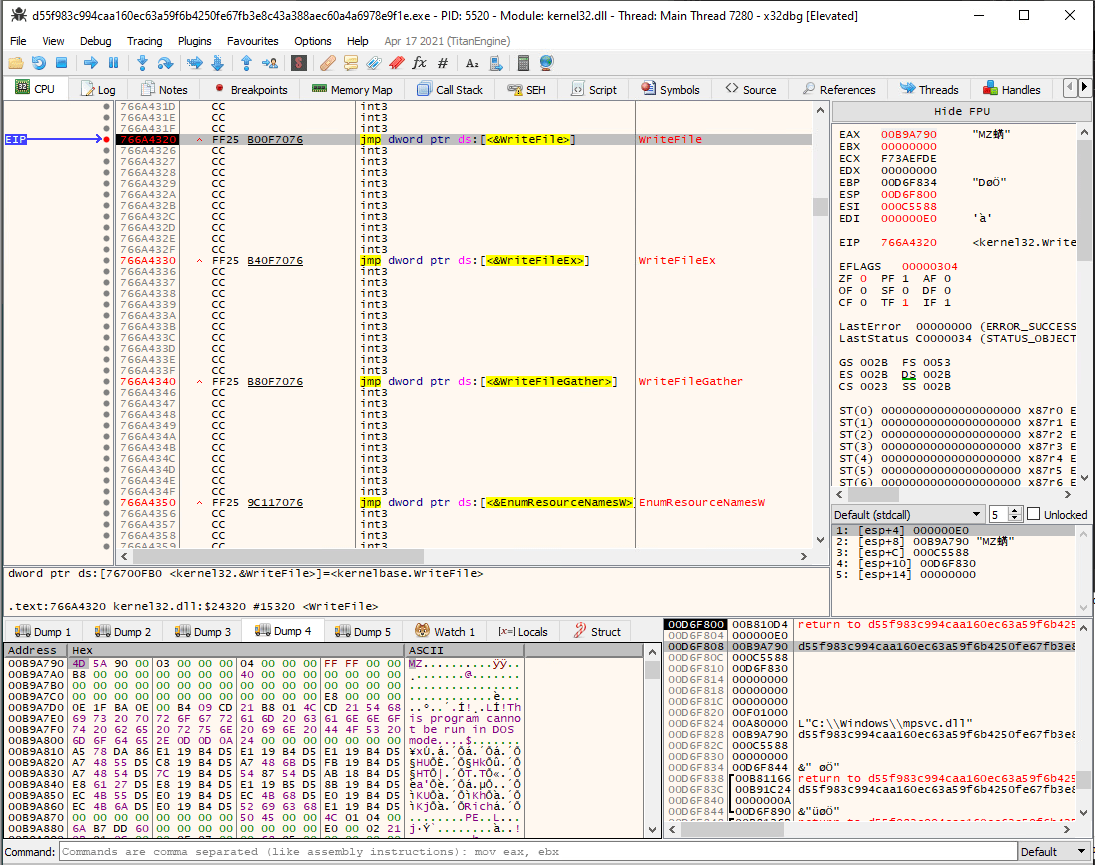Increase the argument count spinner
The height and width of the screenshot is (865, 1095).
[x=1015, y=510]
